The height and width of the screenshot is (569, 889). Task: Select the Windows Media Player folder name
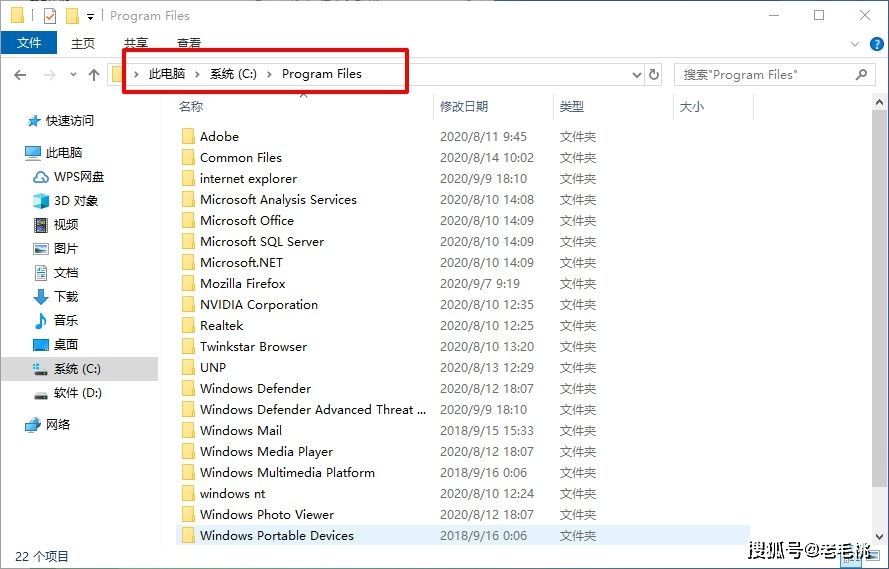coord(266,452)
